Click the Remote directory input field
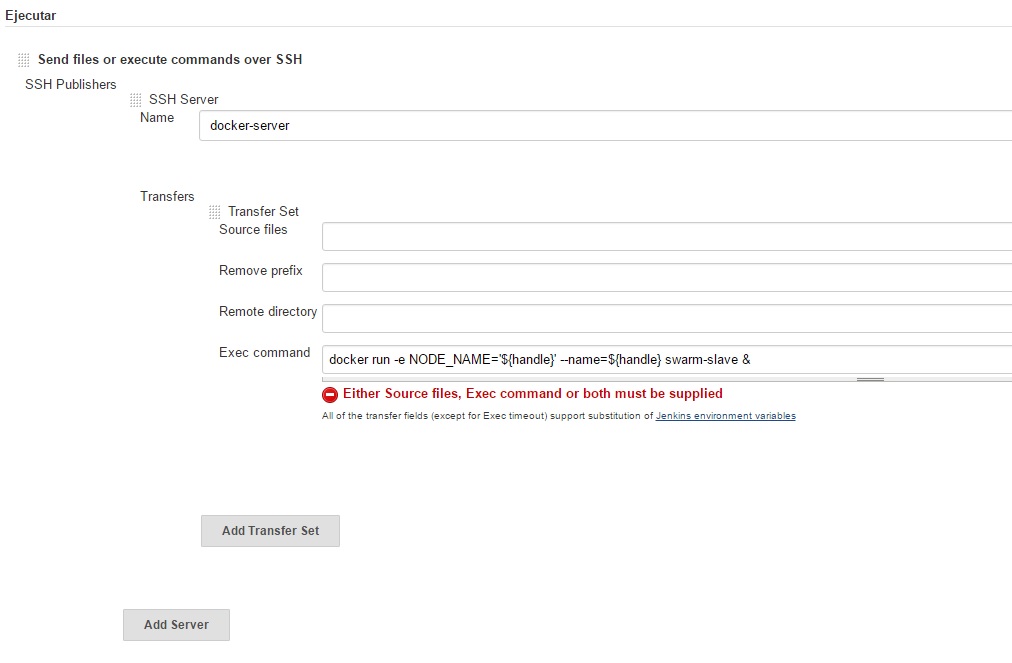The width and height of the screenshot is (1012, 663). click(667, 318)
